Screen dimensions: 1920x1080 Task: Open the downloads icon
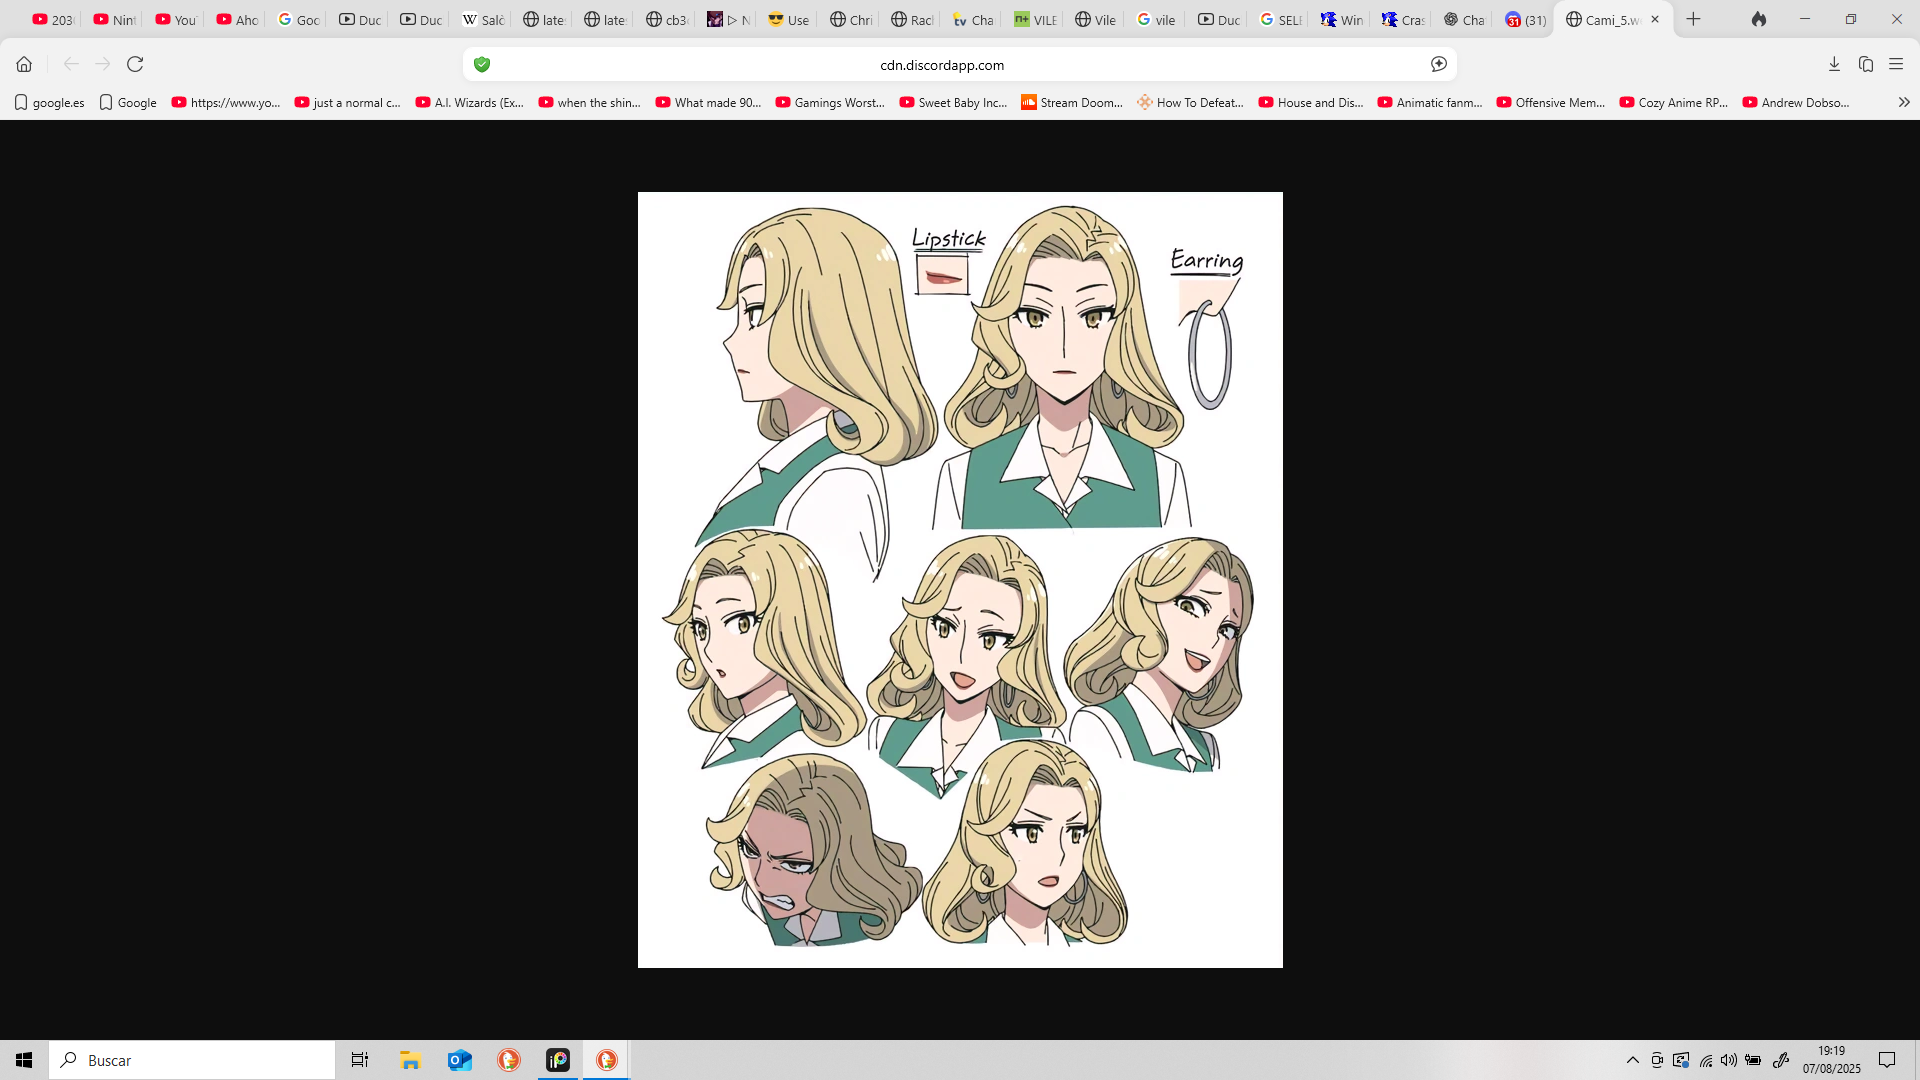1834,64
